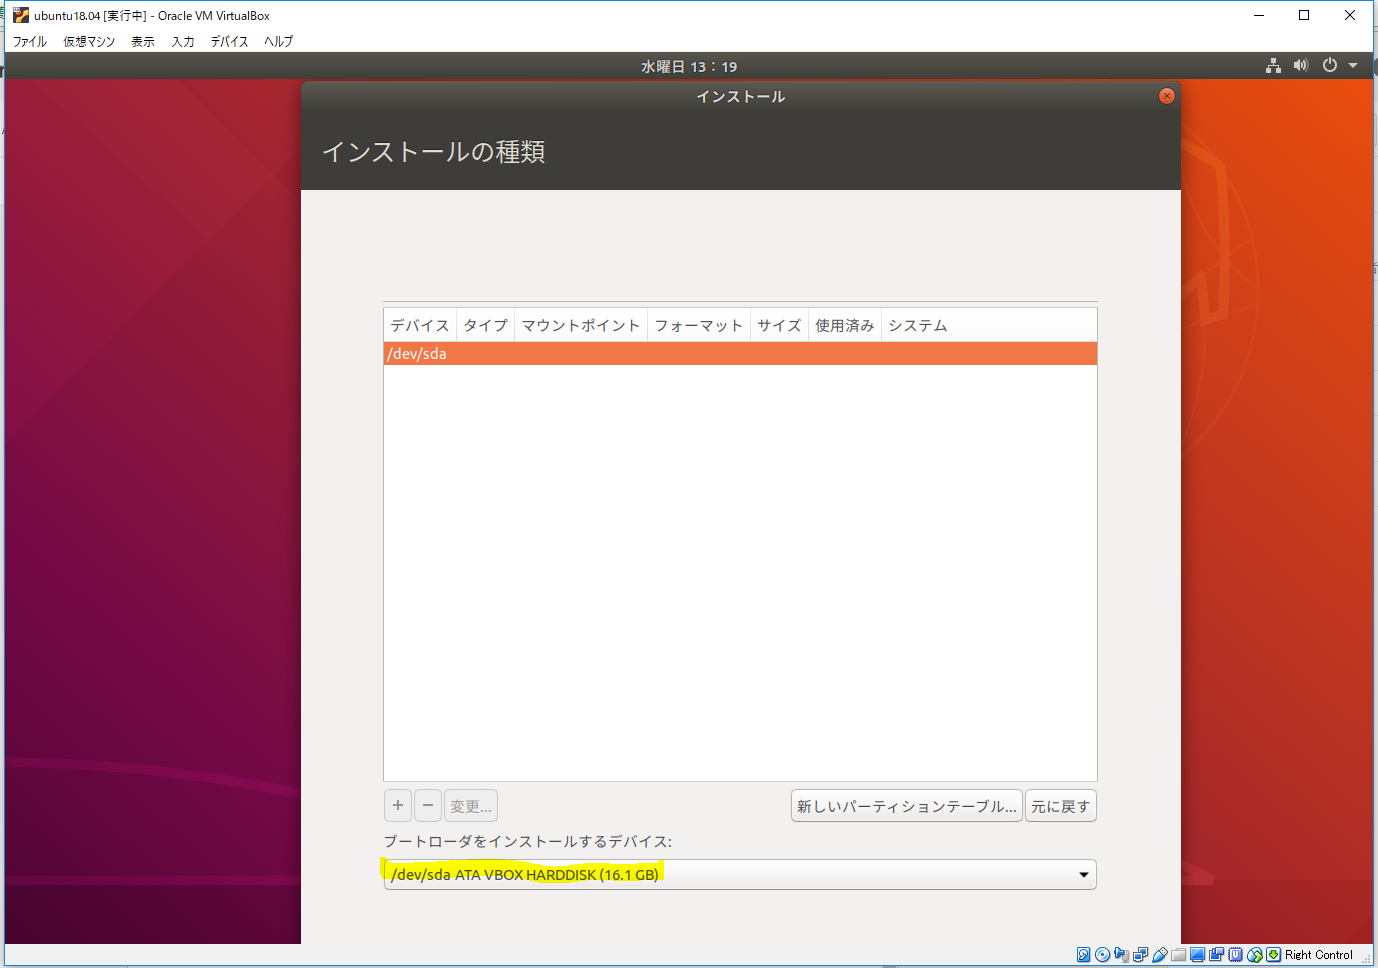Select the /dev/sda row in partition table

(x=740, y=354)
